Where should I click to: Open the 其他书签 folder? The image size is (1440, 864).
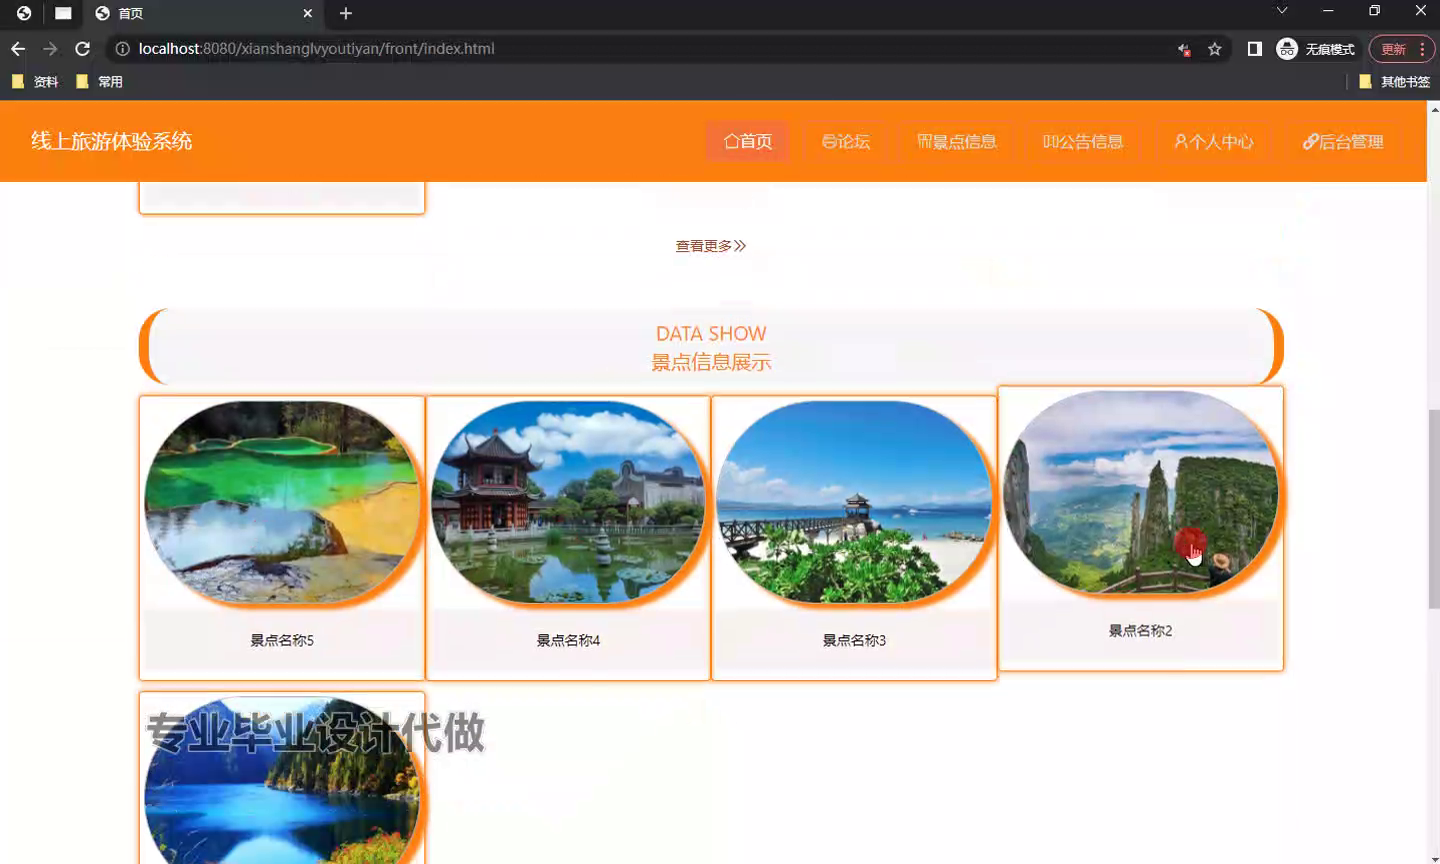(x=1394, y=82)
